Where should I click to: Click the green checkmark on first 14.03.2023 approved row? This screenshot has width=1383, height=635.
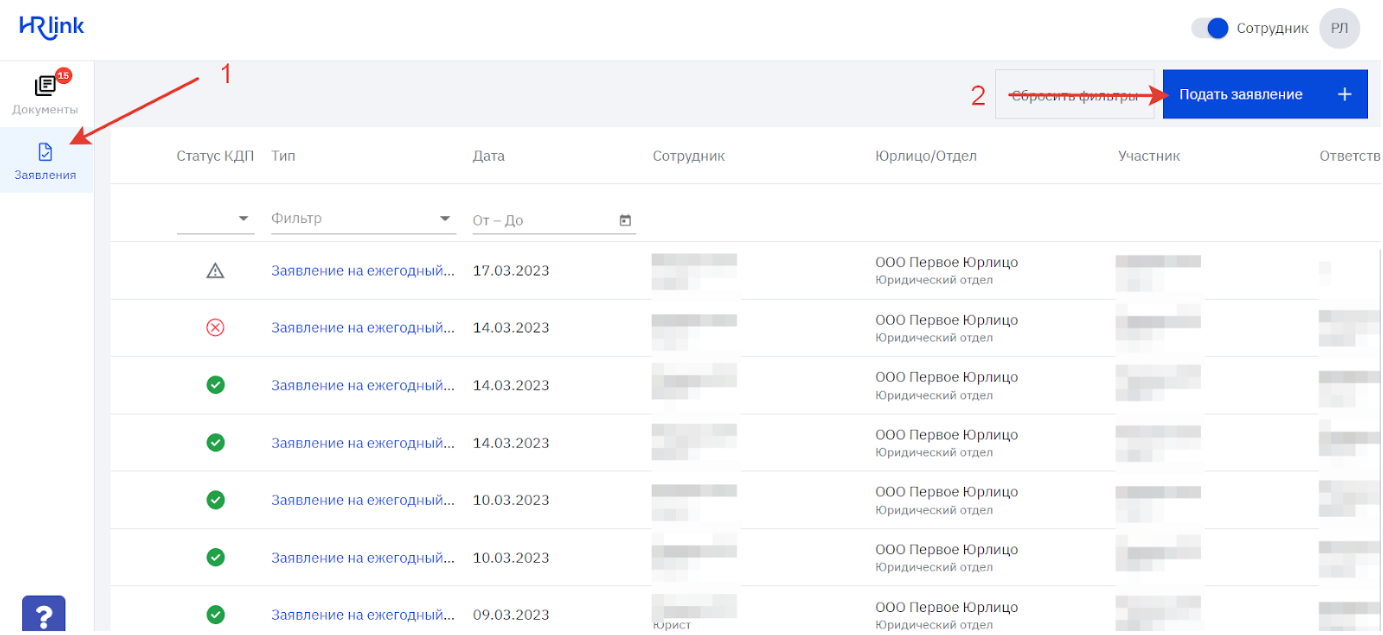[215, 385]
